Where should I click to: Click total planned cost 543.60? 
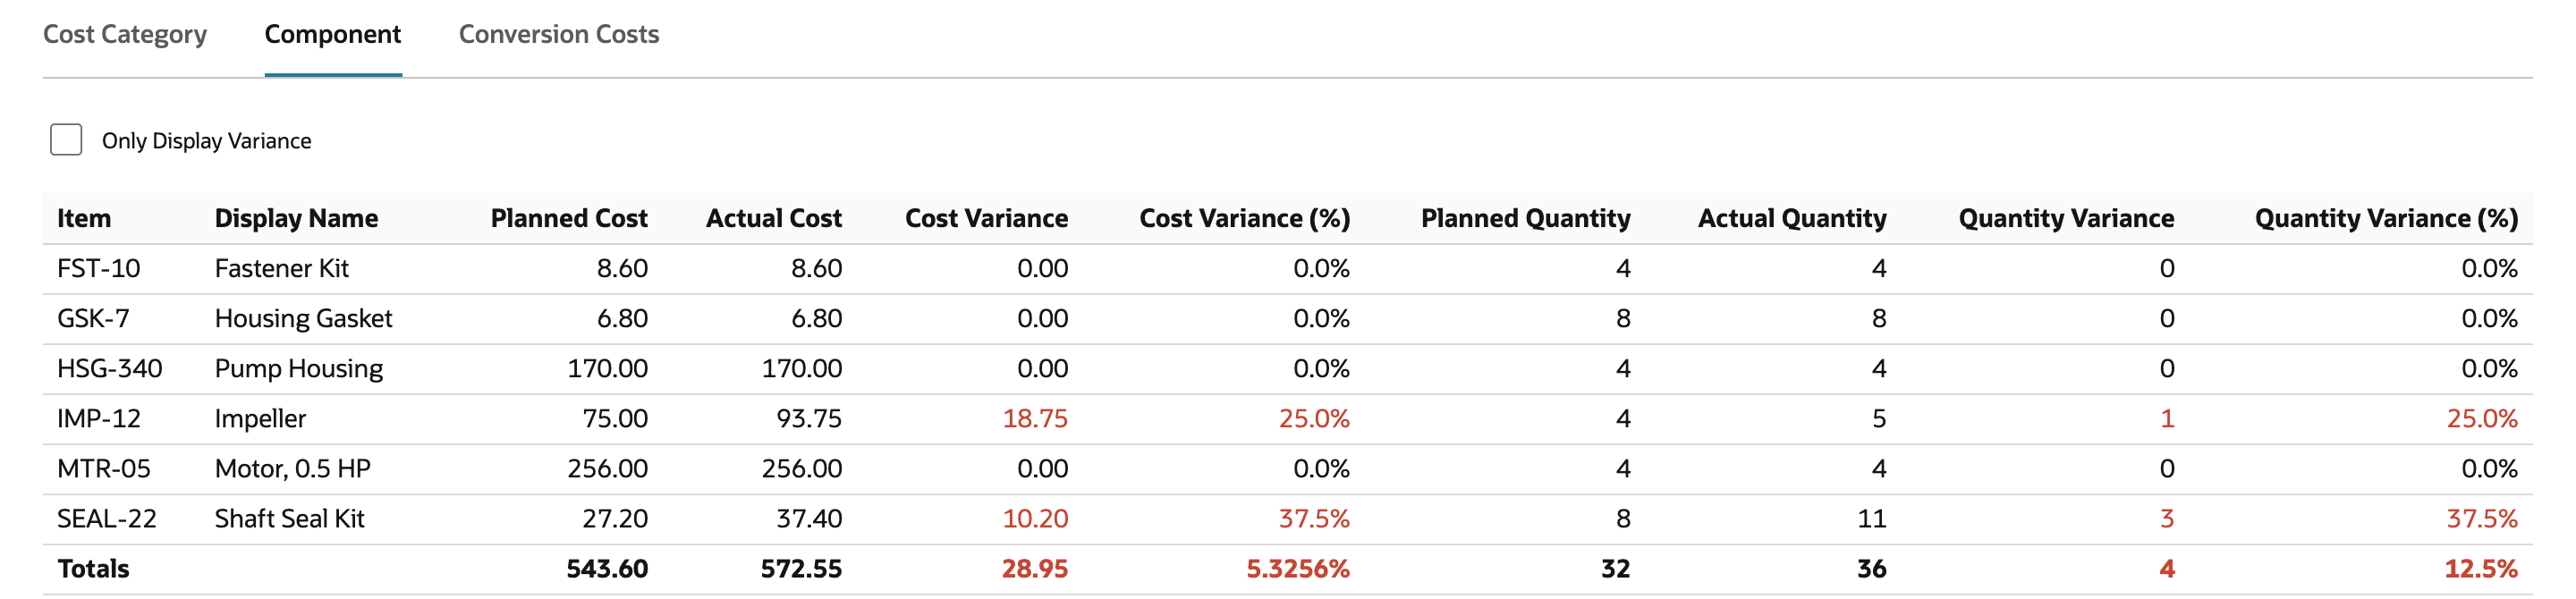pyautogui.click(x=607, y=568)
